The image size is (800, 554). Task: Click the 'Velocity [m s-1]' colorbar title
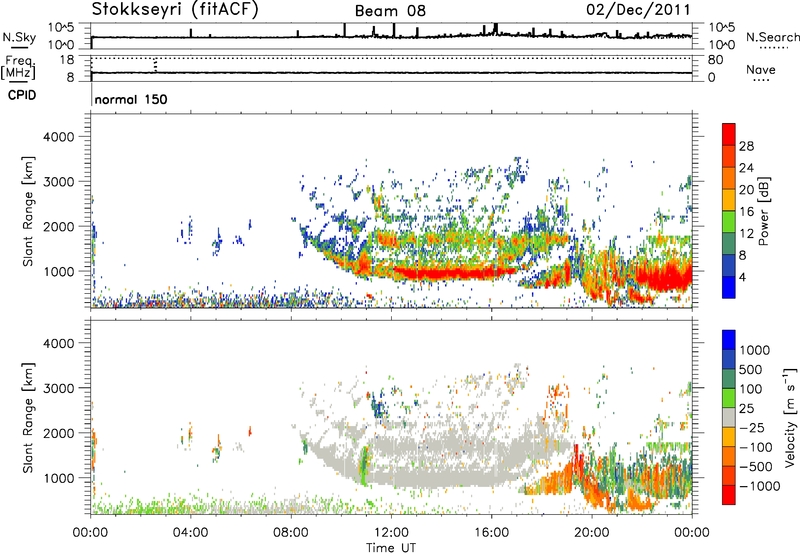(790, 417)
